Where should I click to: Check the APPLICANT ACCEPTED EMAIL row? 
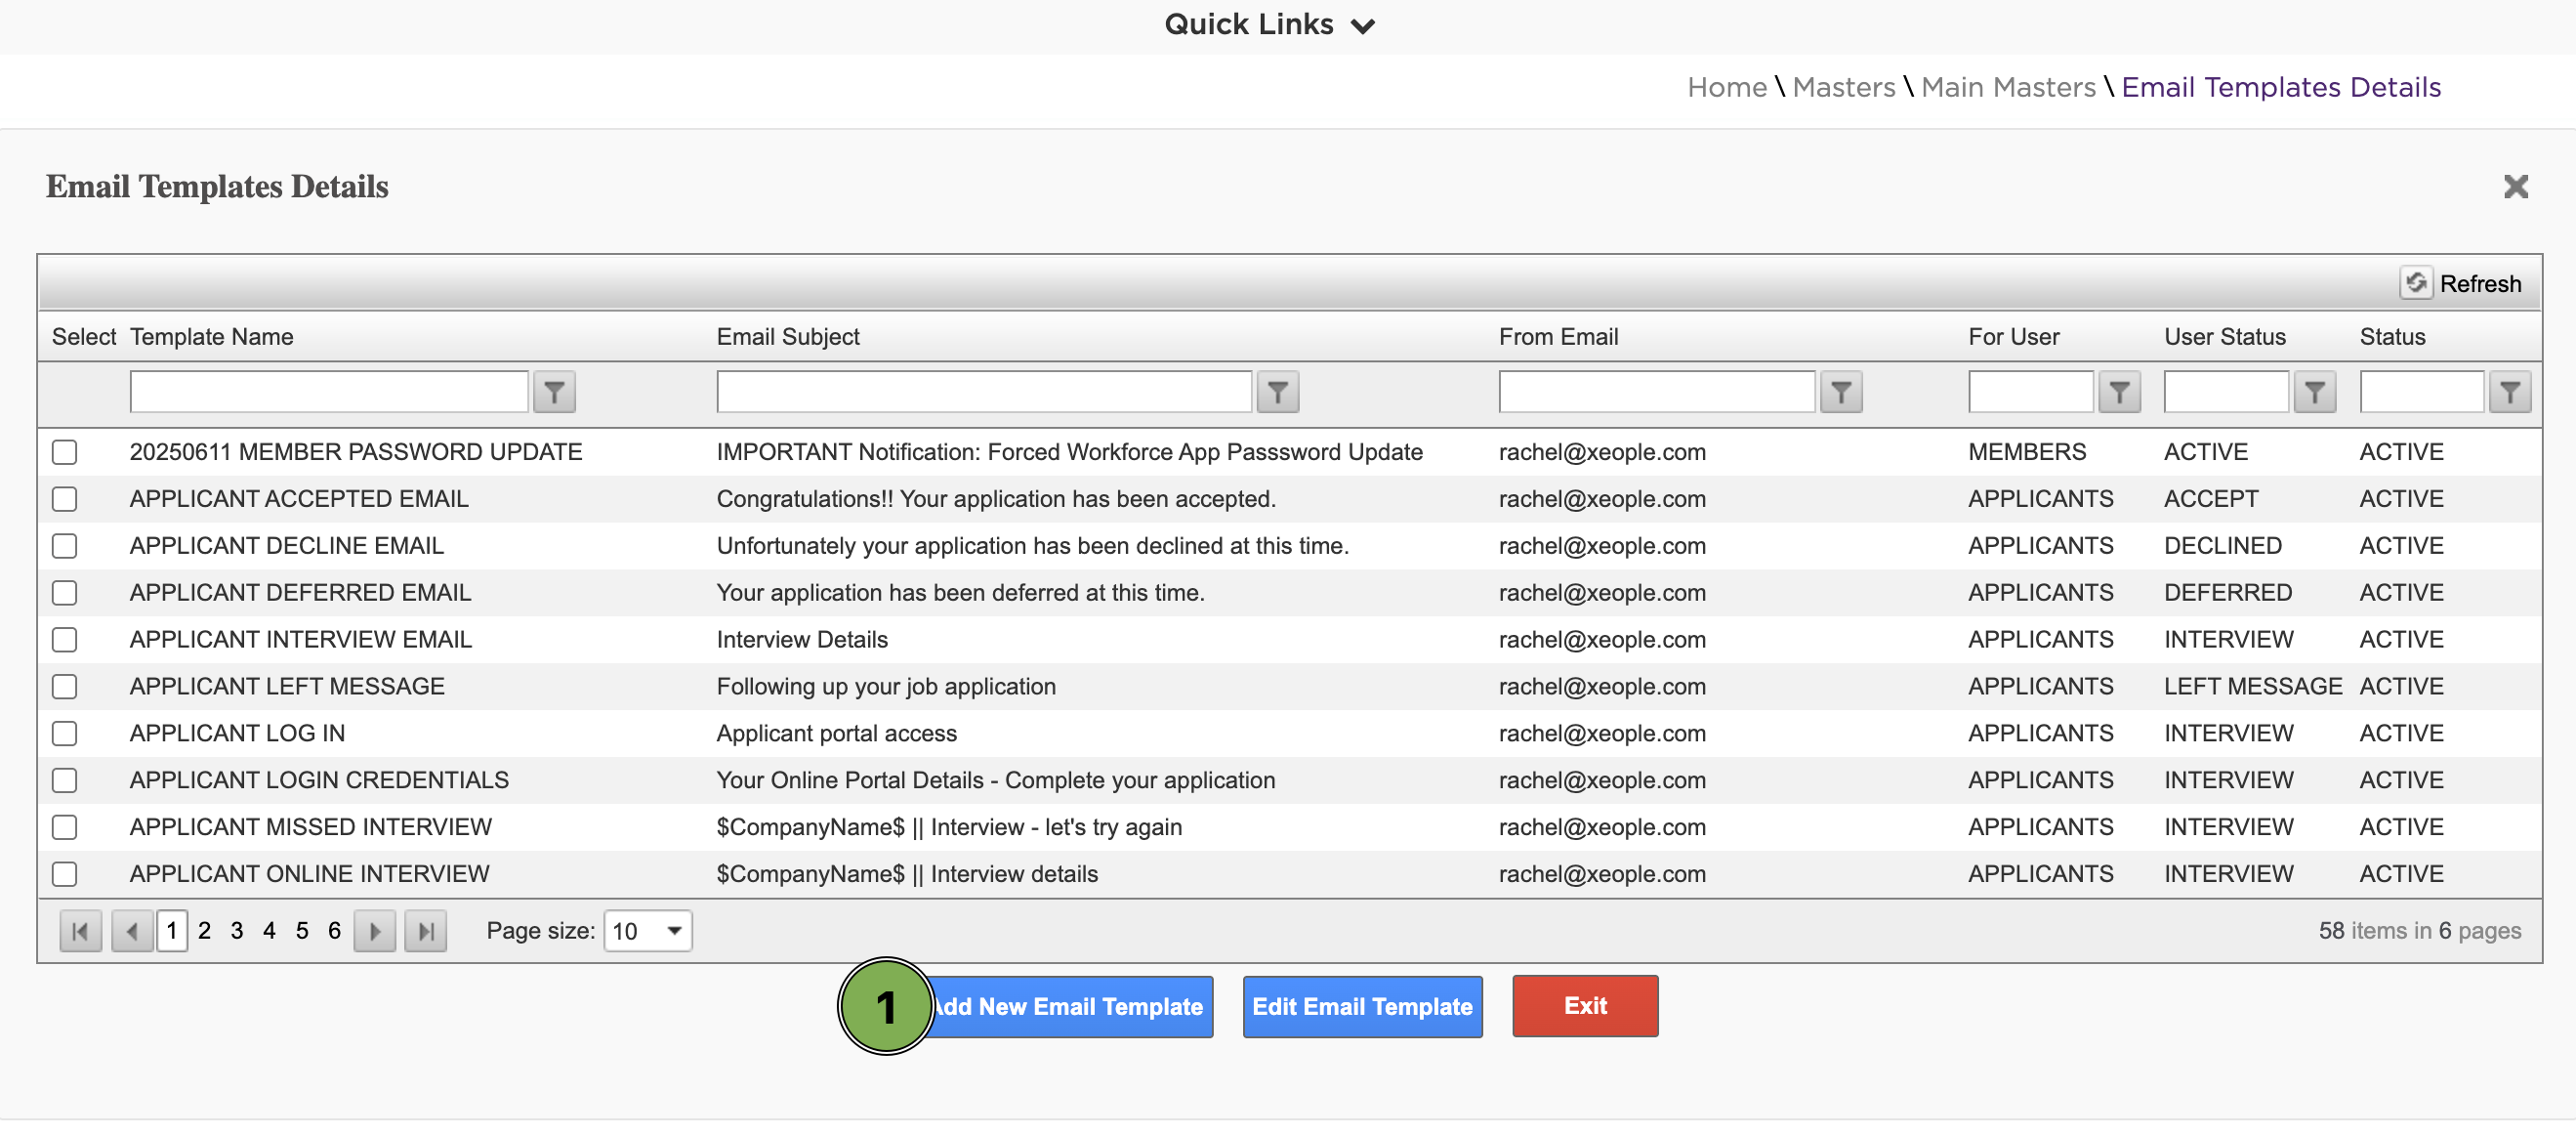point(65,499)
